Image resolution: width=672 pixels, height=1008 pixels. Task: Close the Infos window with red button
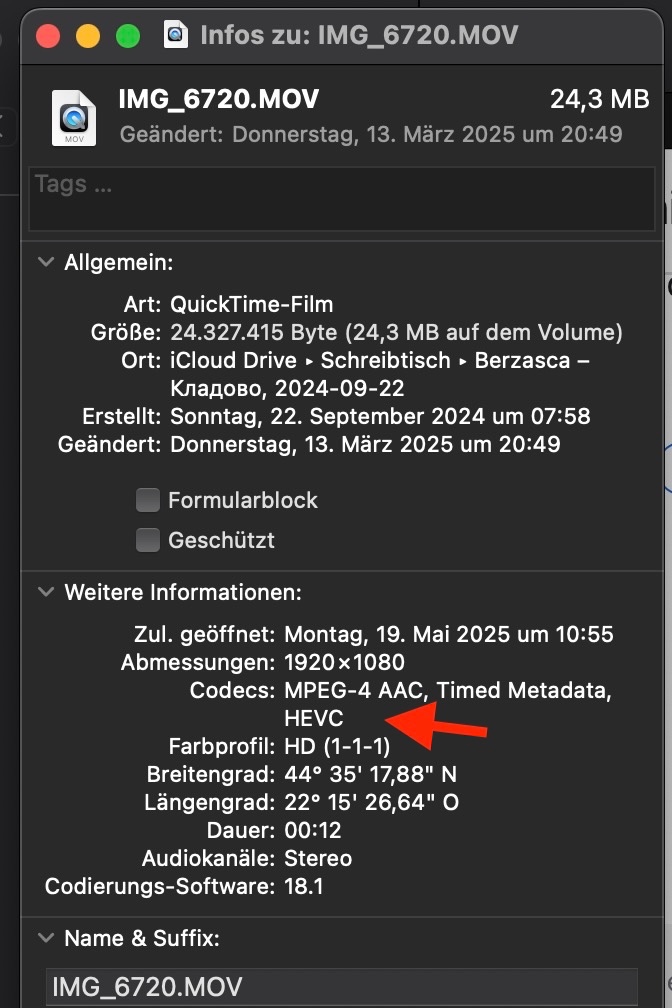[x=47, y=36]
